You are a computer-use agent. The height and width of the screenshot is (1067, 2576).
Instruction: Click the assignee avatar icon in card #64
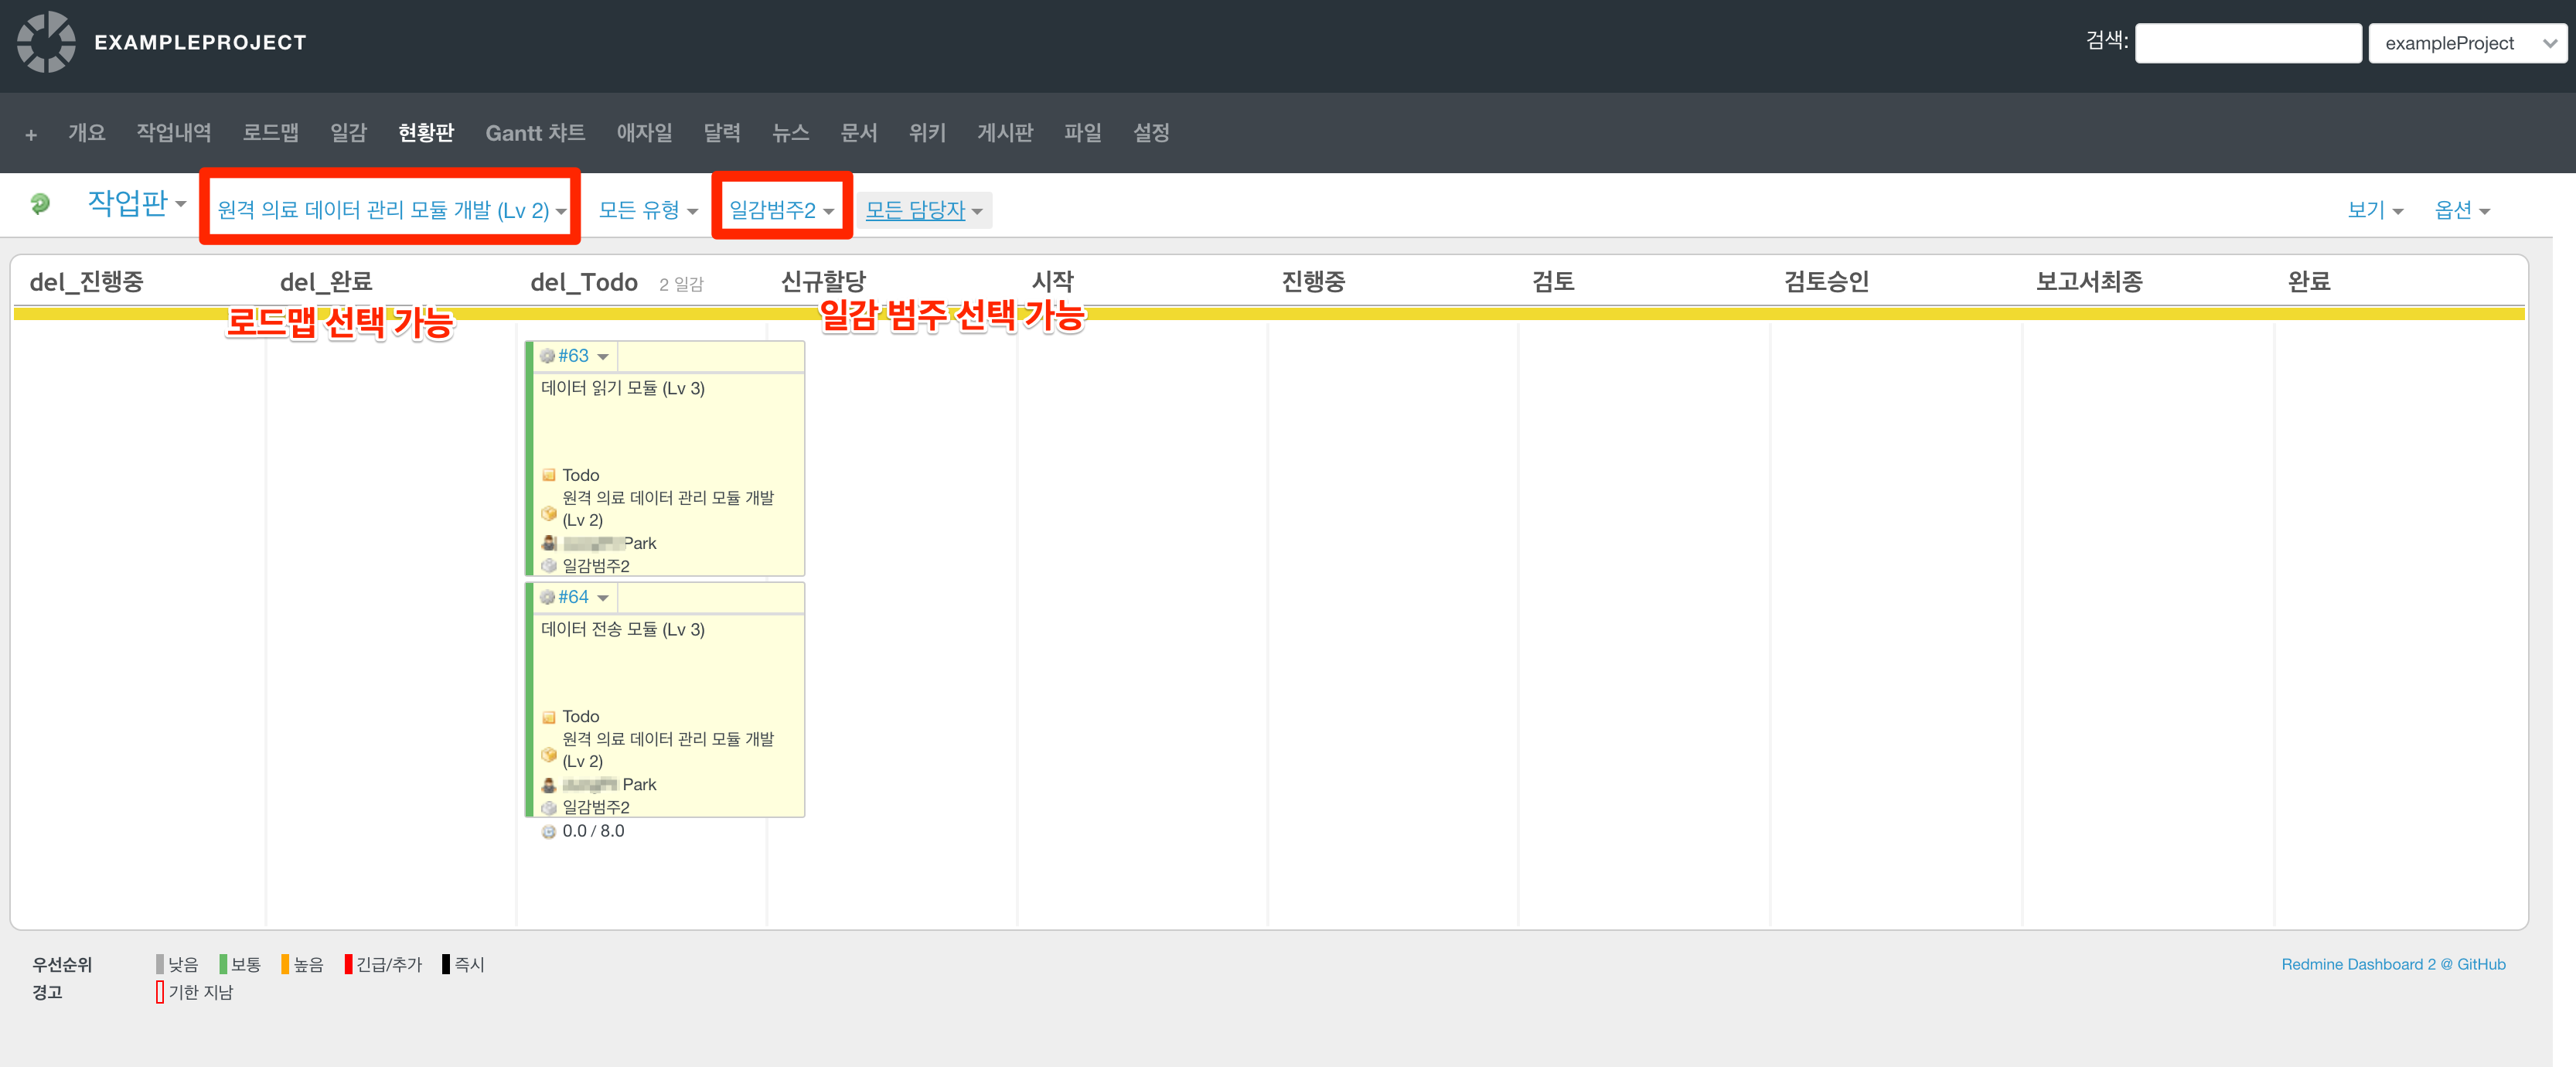549,785
